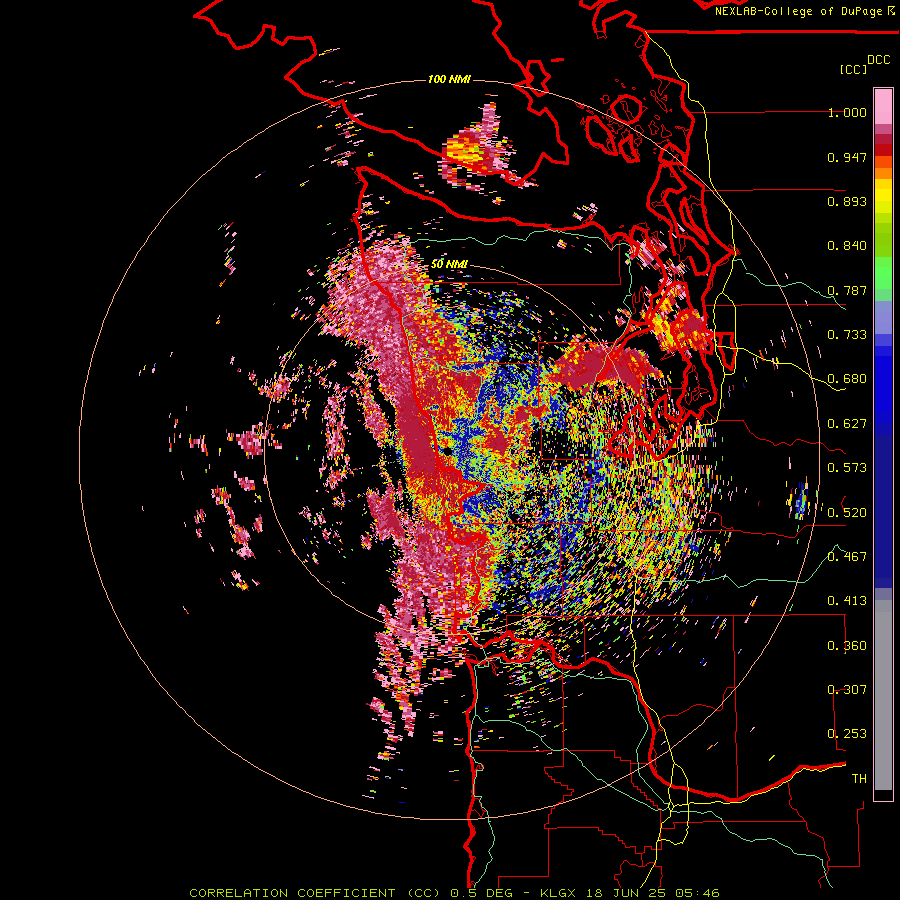
Task: Click the isolated blue echo near the right edge
Action: [801, 499]
